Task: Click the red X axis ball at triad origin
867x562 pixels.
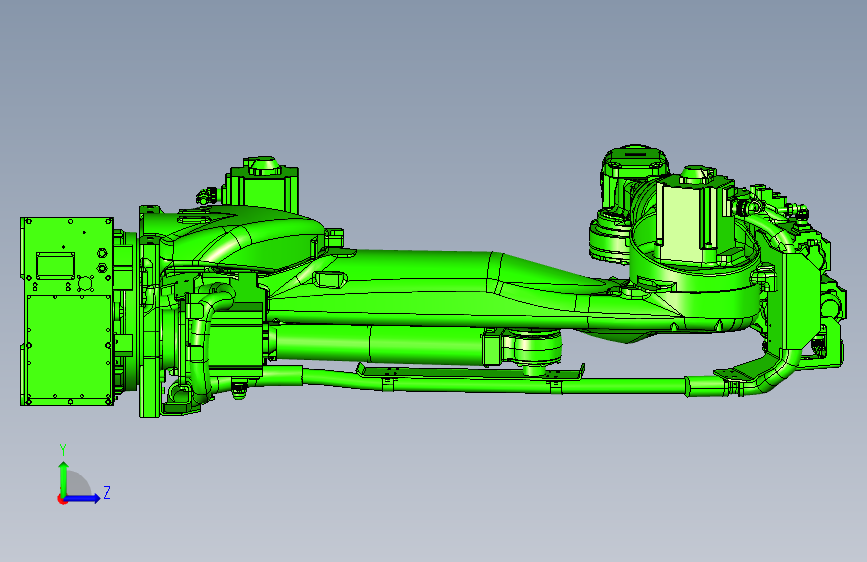Action: [x=62, y=499]
